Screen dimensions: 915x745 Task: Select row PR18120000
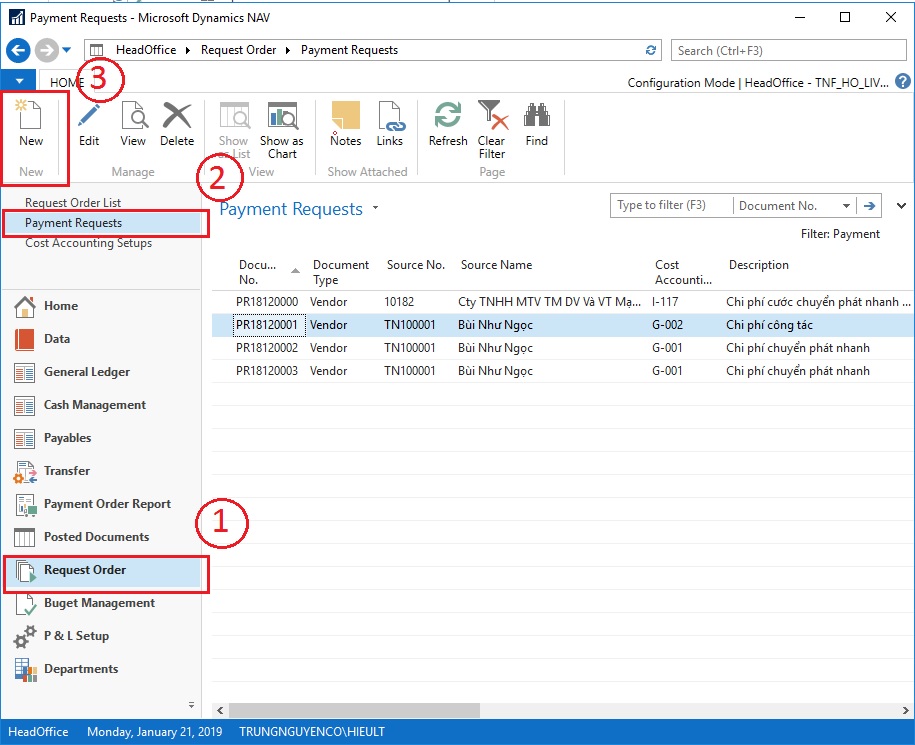(x=561, y=302)
